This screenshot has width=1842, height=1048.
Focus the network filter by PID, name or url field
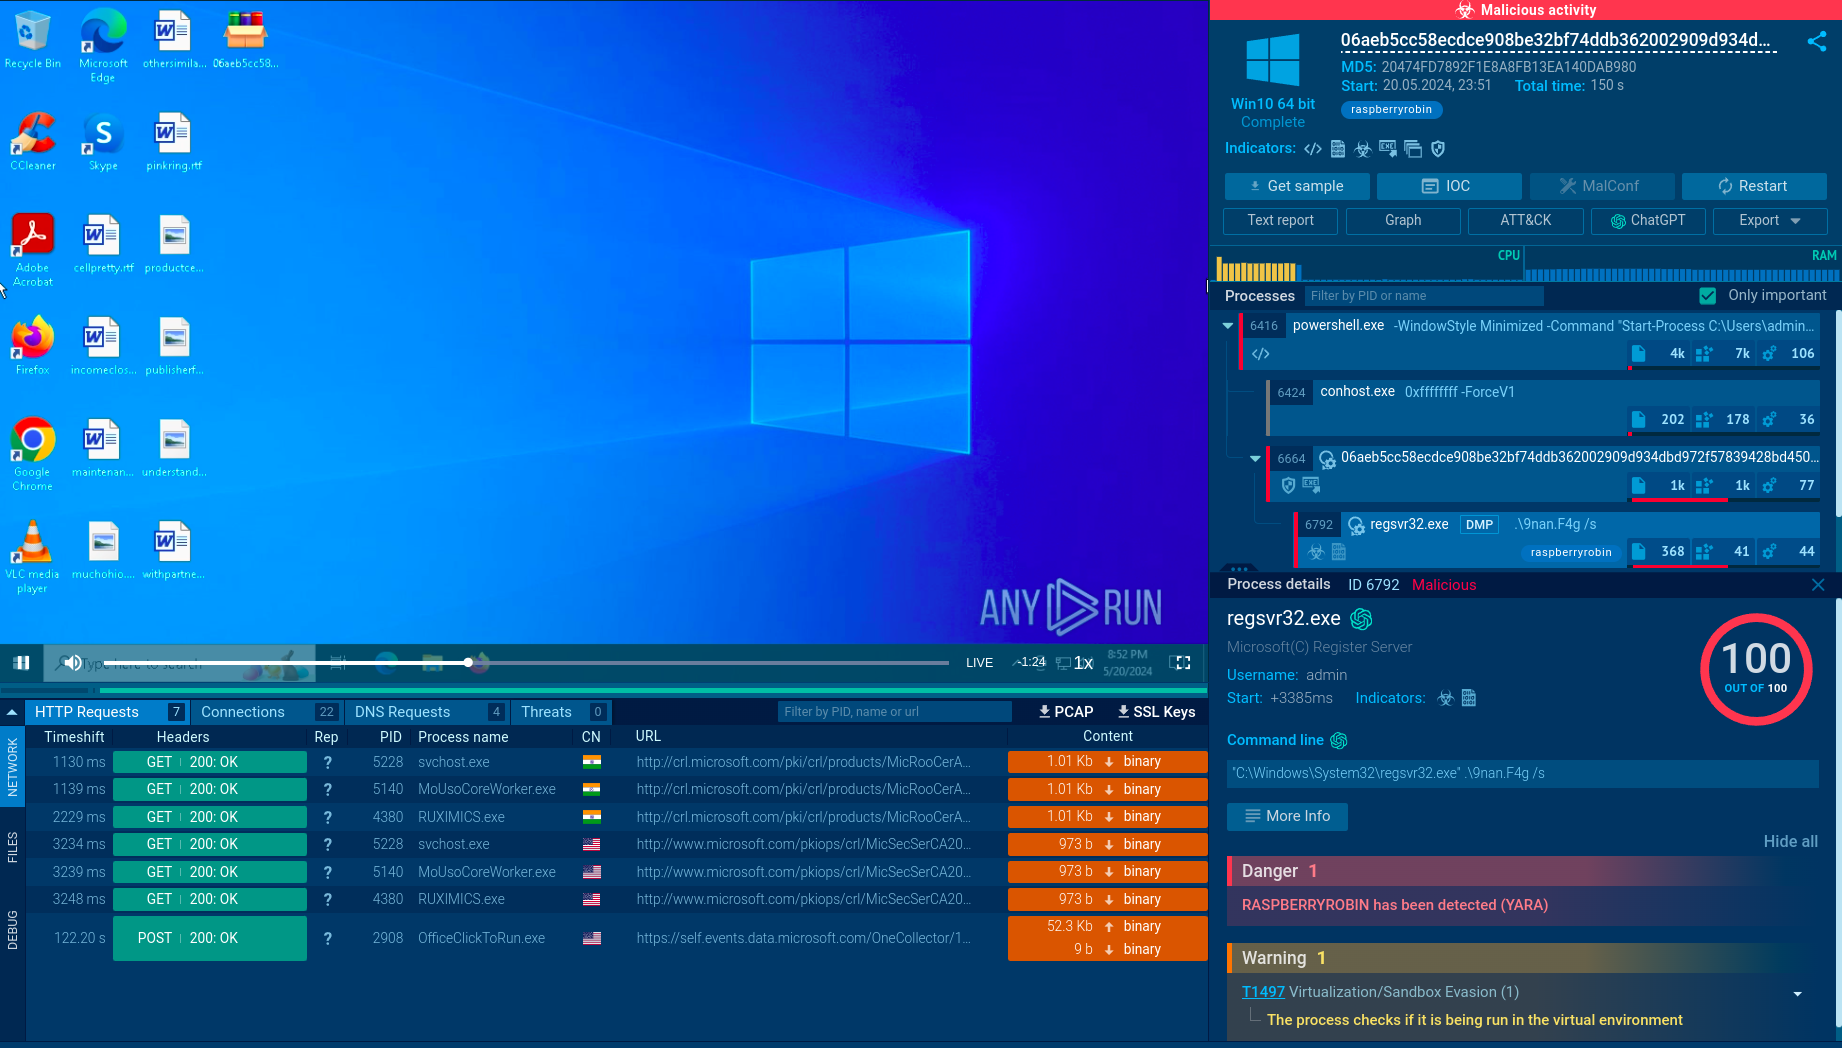click(893, 712)
